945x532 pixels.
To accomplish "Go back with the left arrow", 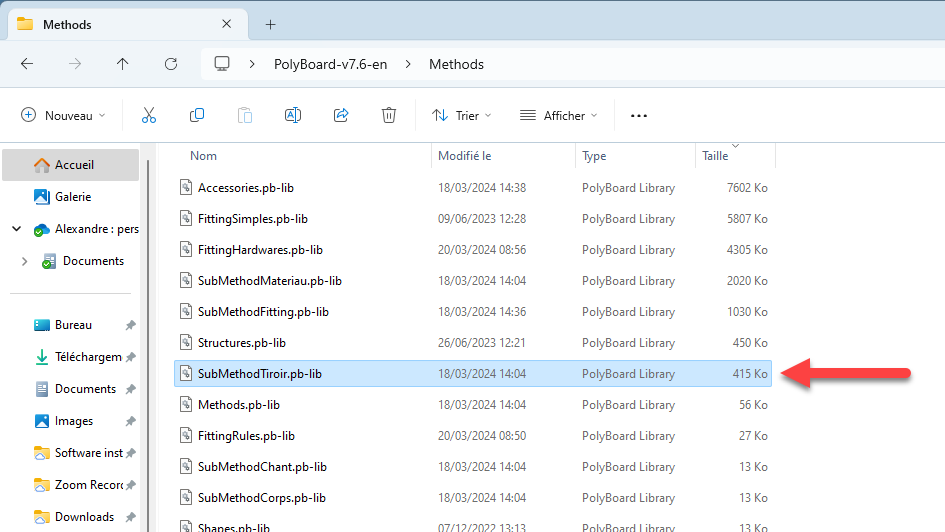I will (x=27, y=64).
